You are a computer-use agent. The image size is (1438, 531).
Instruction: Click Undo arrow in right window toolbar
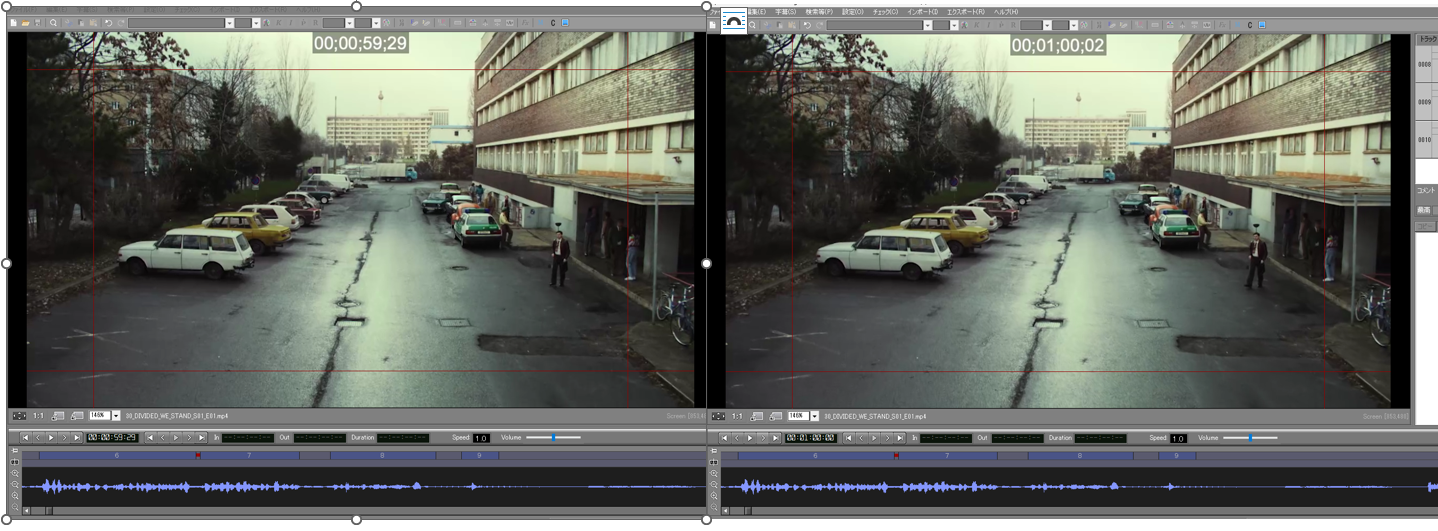pyautogui.click(x=807, y=25)
